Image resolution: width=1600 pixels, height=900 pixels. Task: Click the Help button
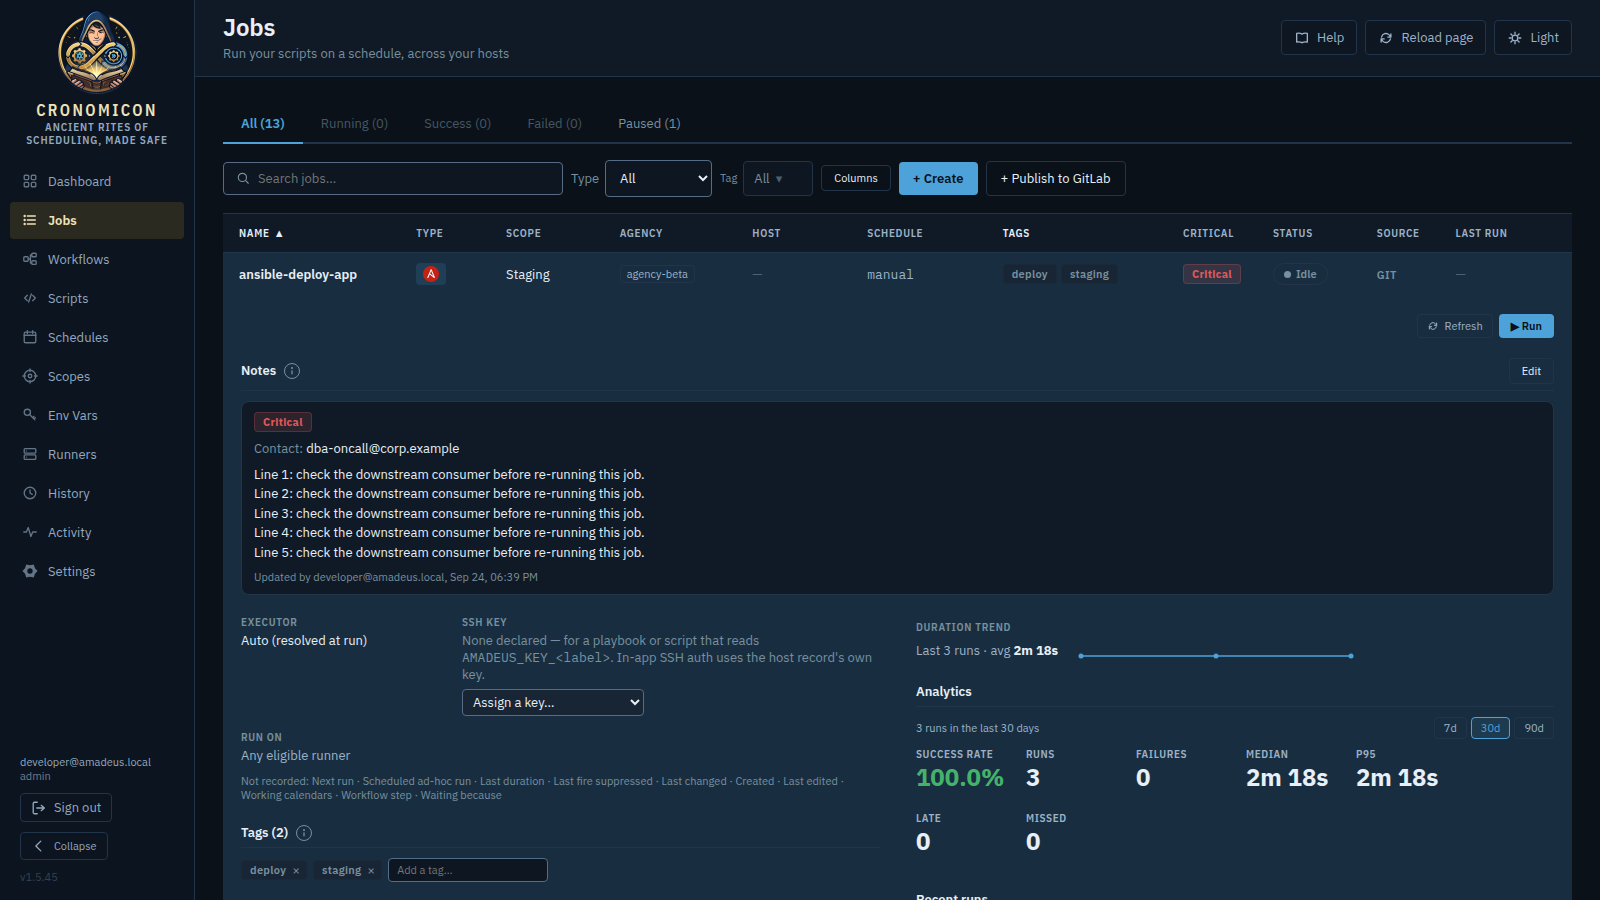[1319, 38]
